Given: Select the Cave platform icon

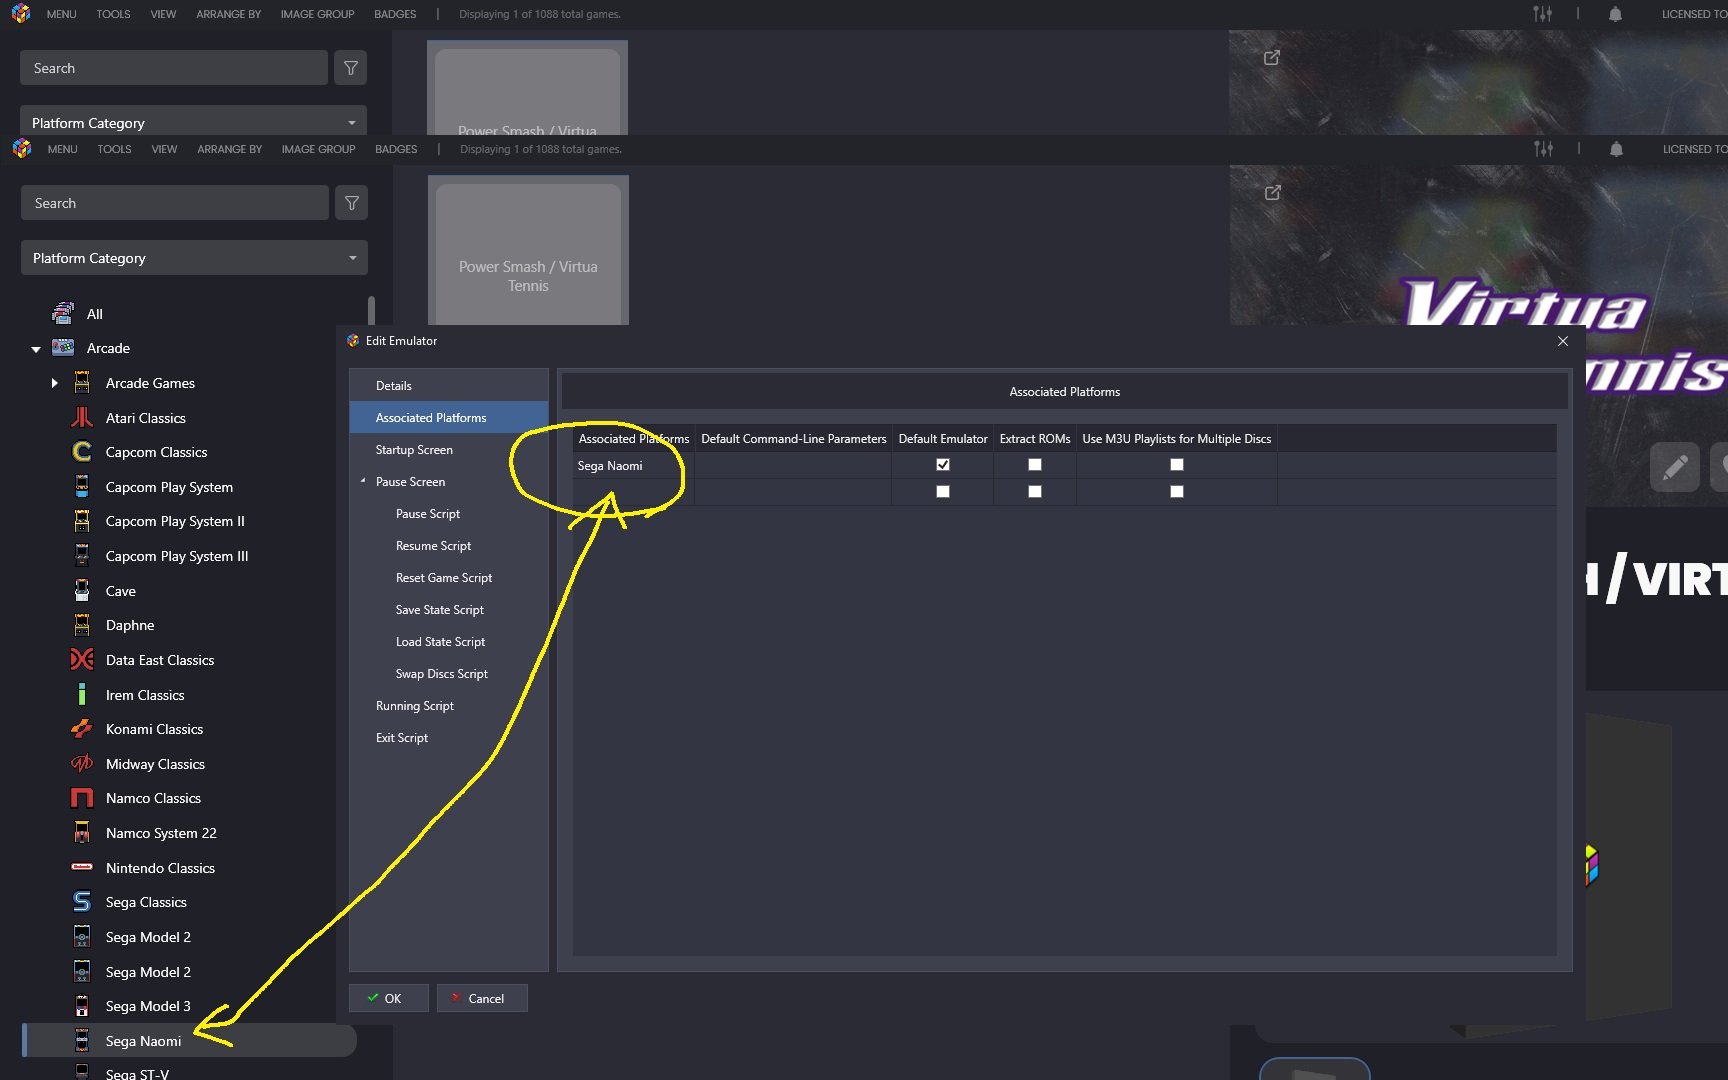Looking at the screenshot, I should coord(82,591).
